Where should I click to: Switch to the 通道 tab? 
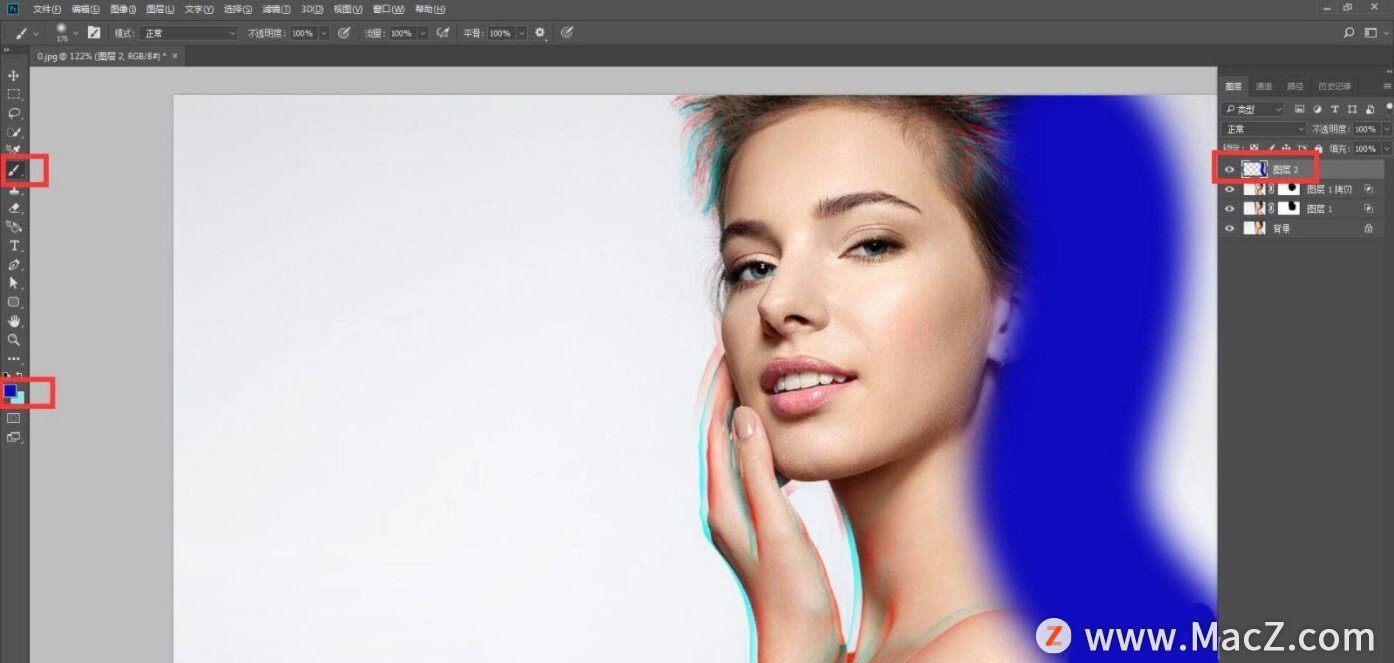coord(1264,86)
